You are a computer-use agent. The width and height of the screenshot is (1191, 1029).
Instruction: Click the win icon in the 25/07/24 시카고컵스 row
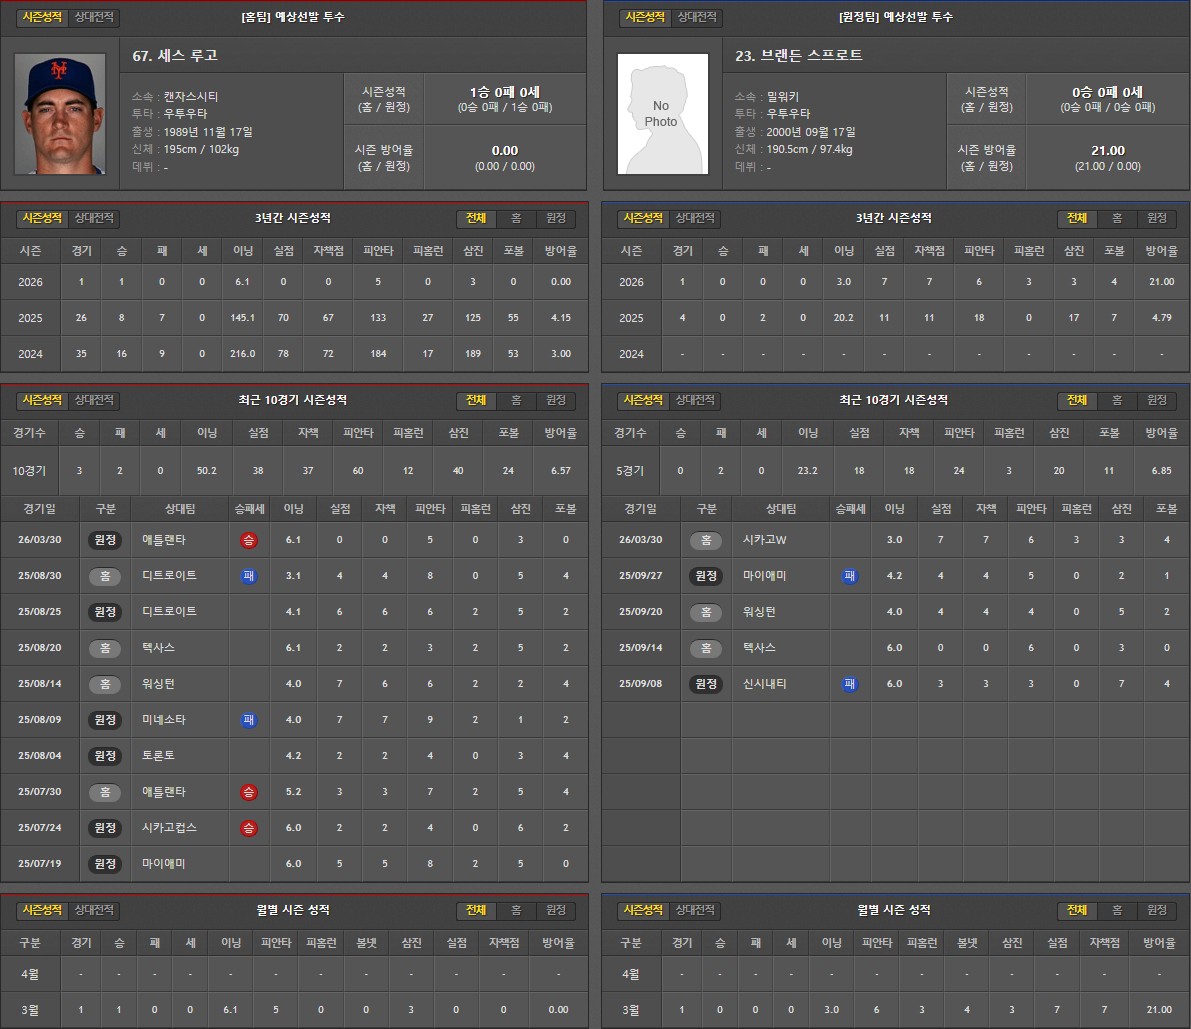pos(248,828)
